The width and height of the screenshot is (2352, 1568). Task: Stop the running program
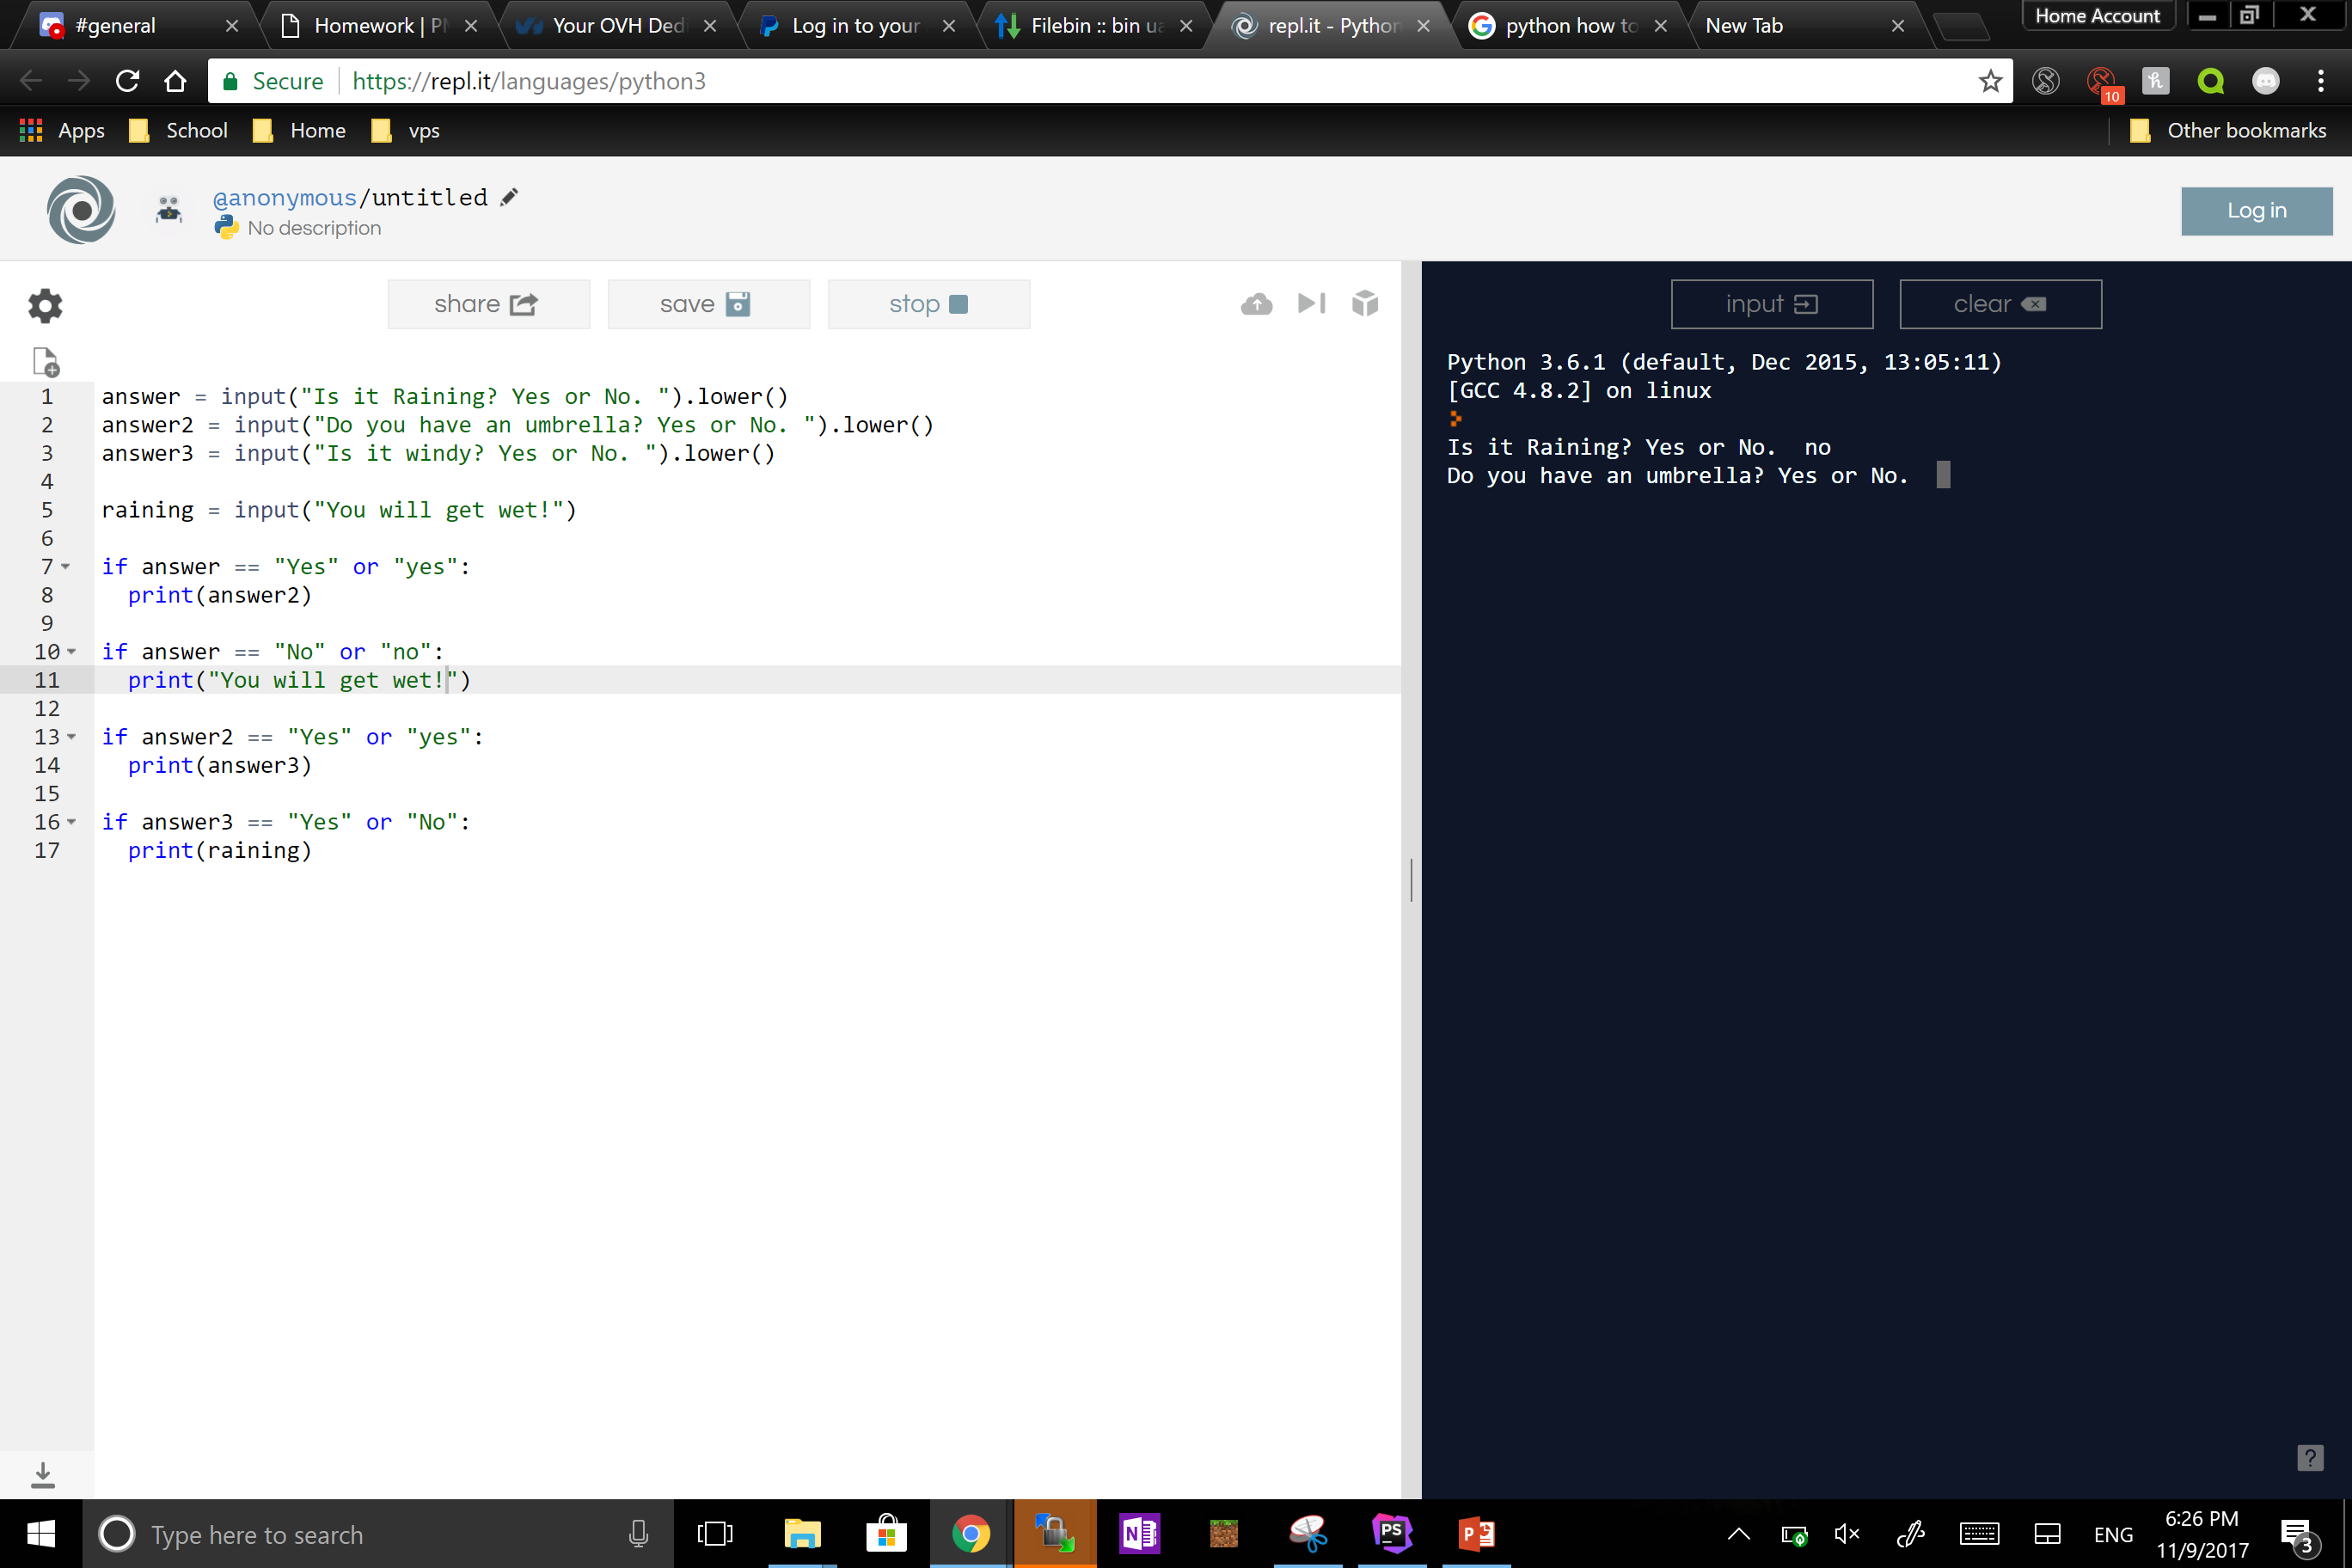coord(928,304)
